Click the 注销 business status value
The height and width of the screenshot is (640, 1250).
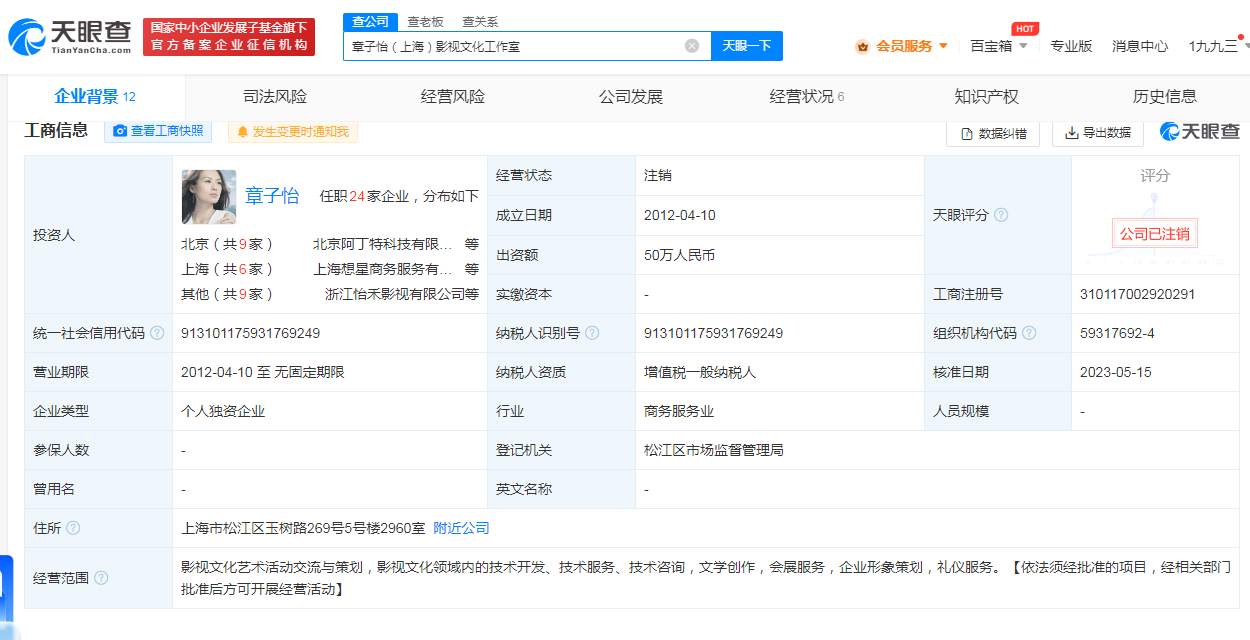658,175
